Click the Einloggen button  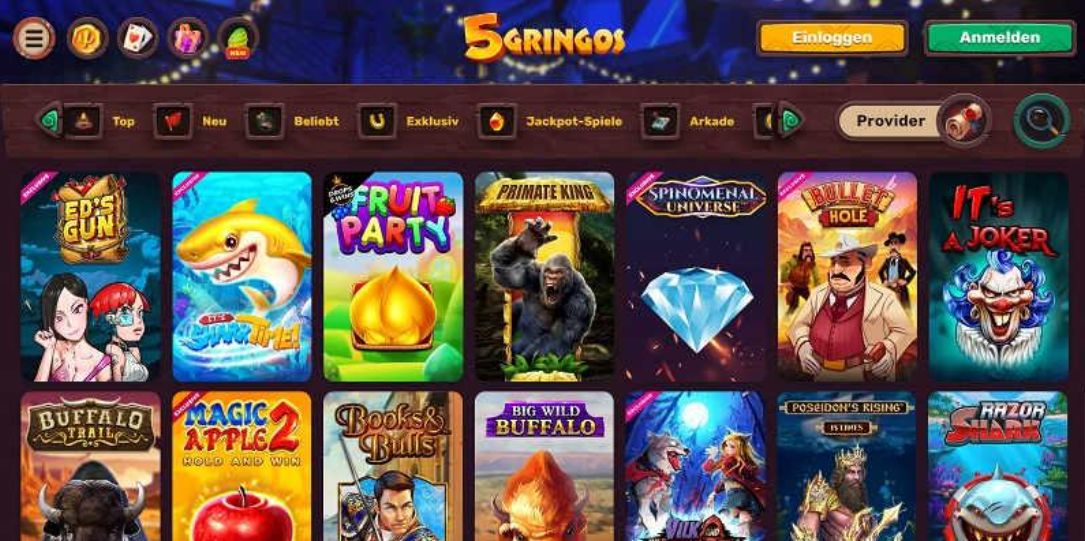[x=832, y=38]
